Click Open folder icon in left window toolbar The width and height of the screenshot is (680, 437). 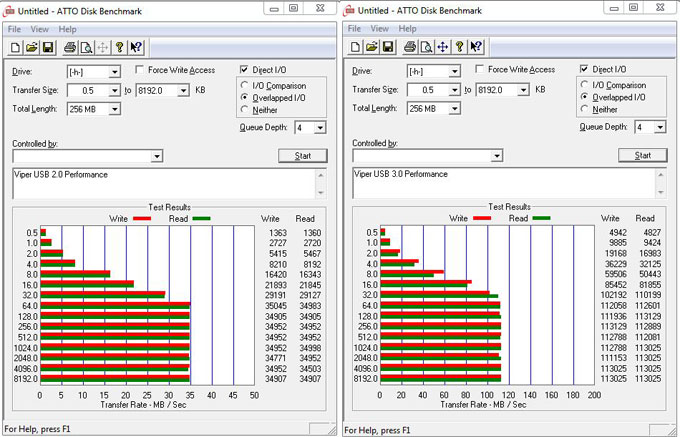pyautogui.click(x=31, y=47)
